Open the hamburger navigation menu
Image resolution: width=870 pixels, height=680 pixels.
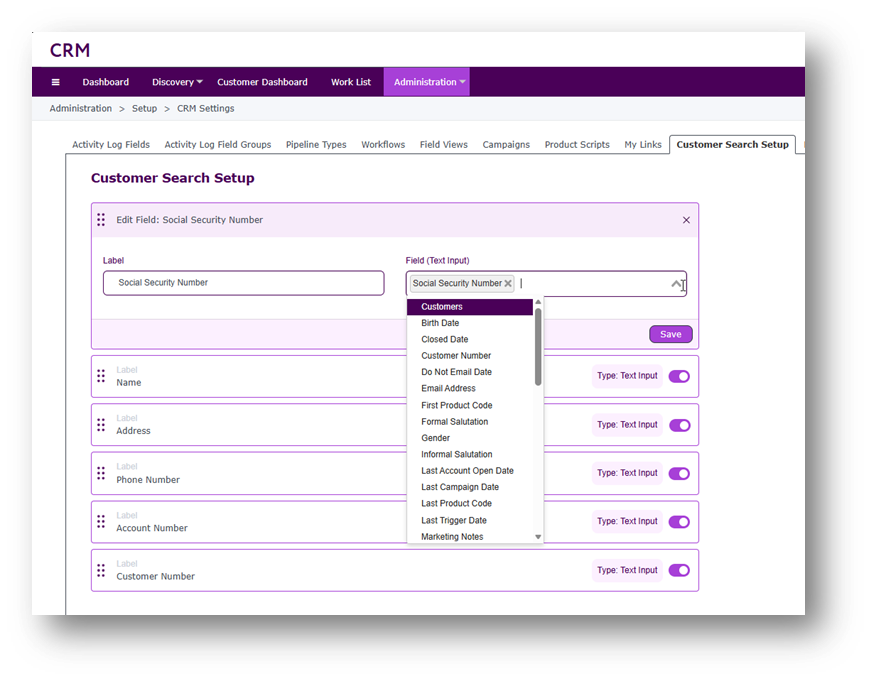55,82
